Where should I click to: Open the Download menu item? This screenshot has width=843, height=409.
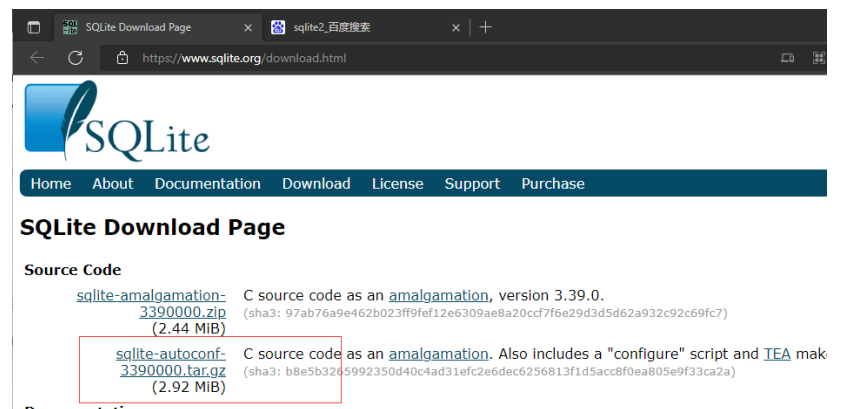point(316,184)
